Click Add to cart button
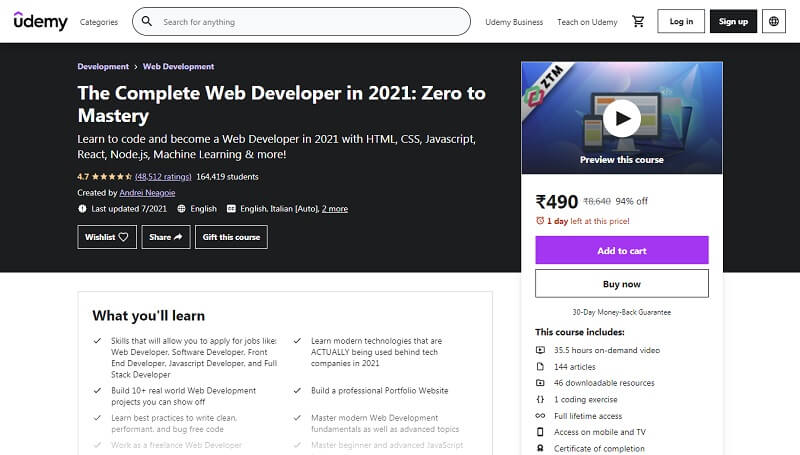800x455 pixels. 621,250
